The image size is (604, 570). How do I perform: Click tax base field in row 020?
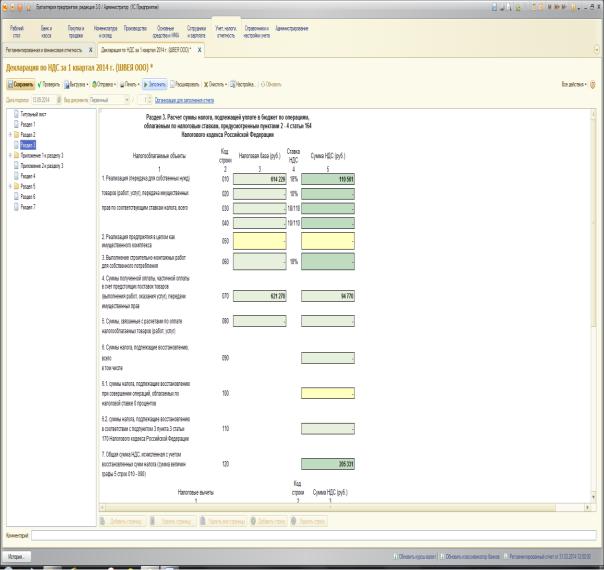tap(260, 194)
